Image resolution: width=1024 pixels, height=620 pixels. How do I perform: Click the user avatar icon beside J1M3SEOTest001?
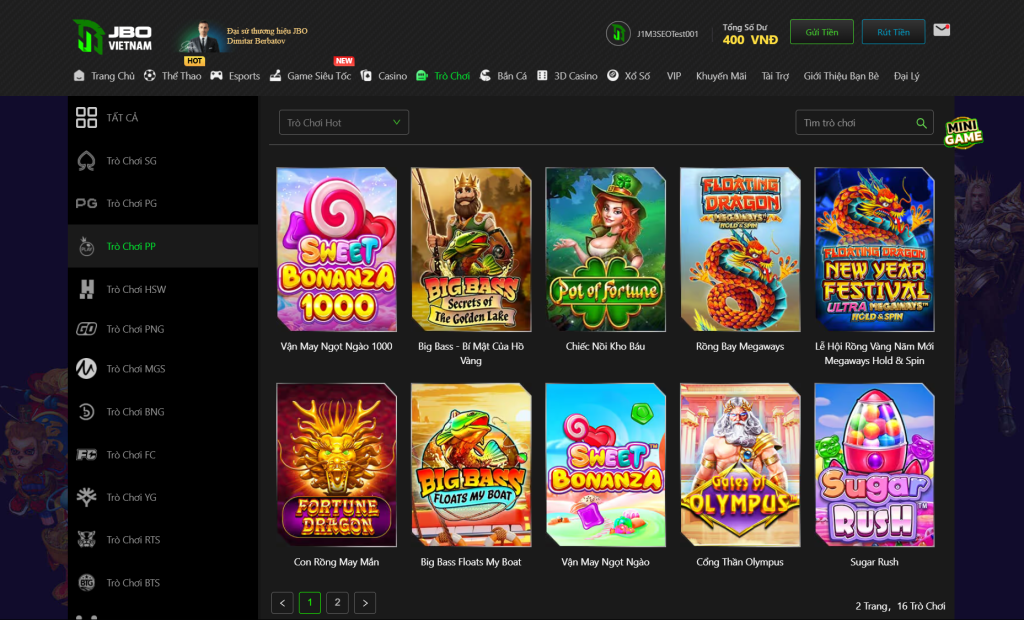coord(618,33)
